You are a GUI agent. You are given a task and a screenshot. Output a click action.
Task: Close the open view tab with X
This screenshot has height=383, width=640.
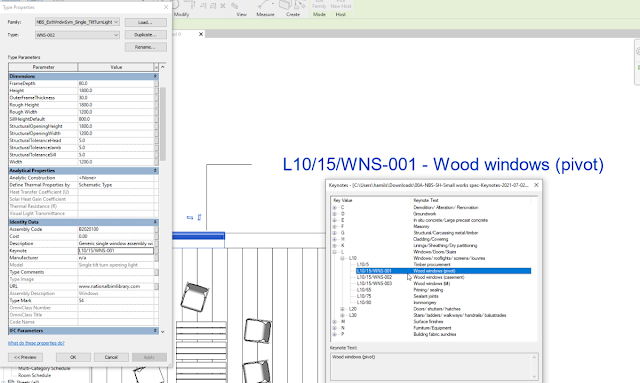tap(201, 34)
